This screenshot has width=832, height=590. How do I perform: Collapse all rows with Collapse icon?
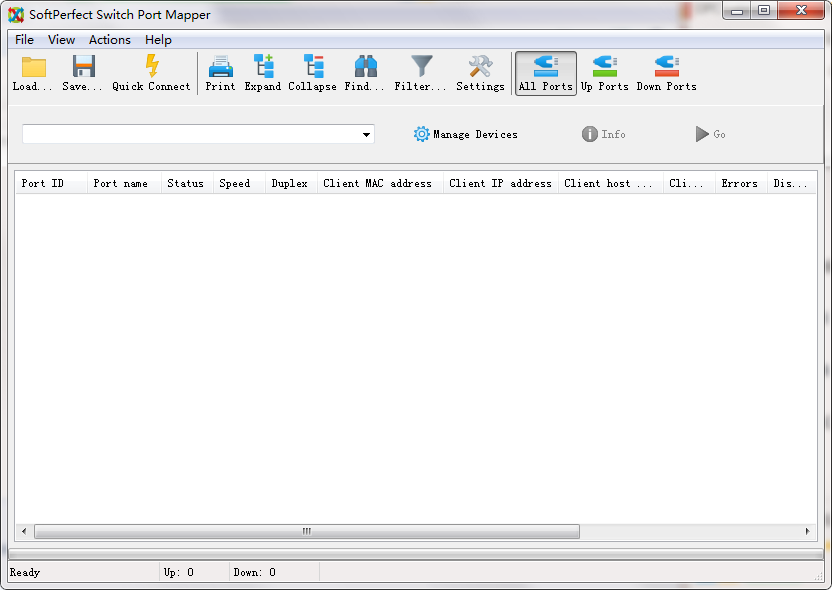[x=313, y=66]
